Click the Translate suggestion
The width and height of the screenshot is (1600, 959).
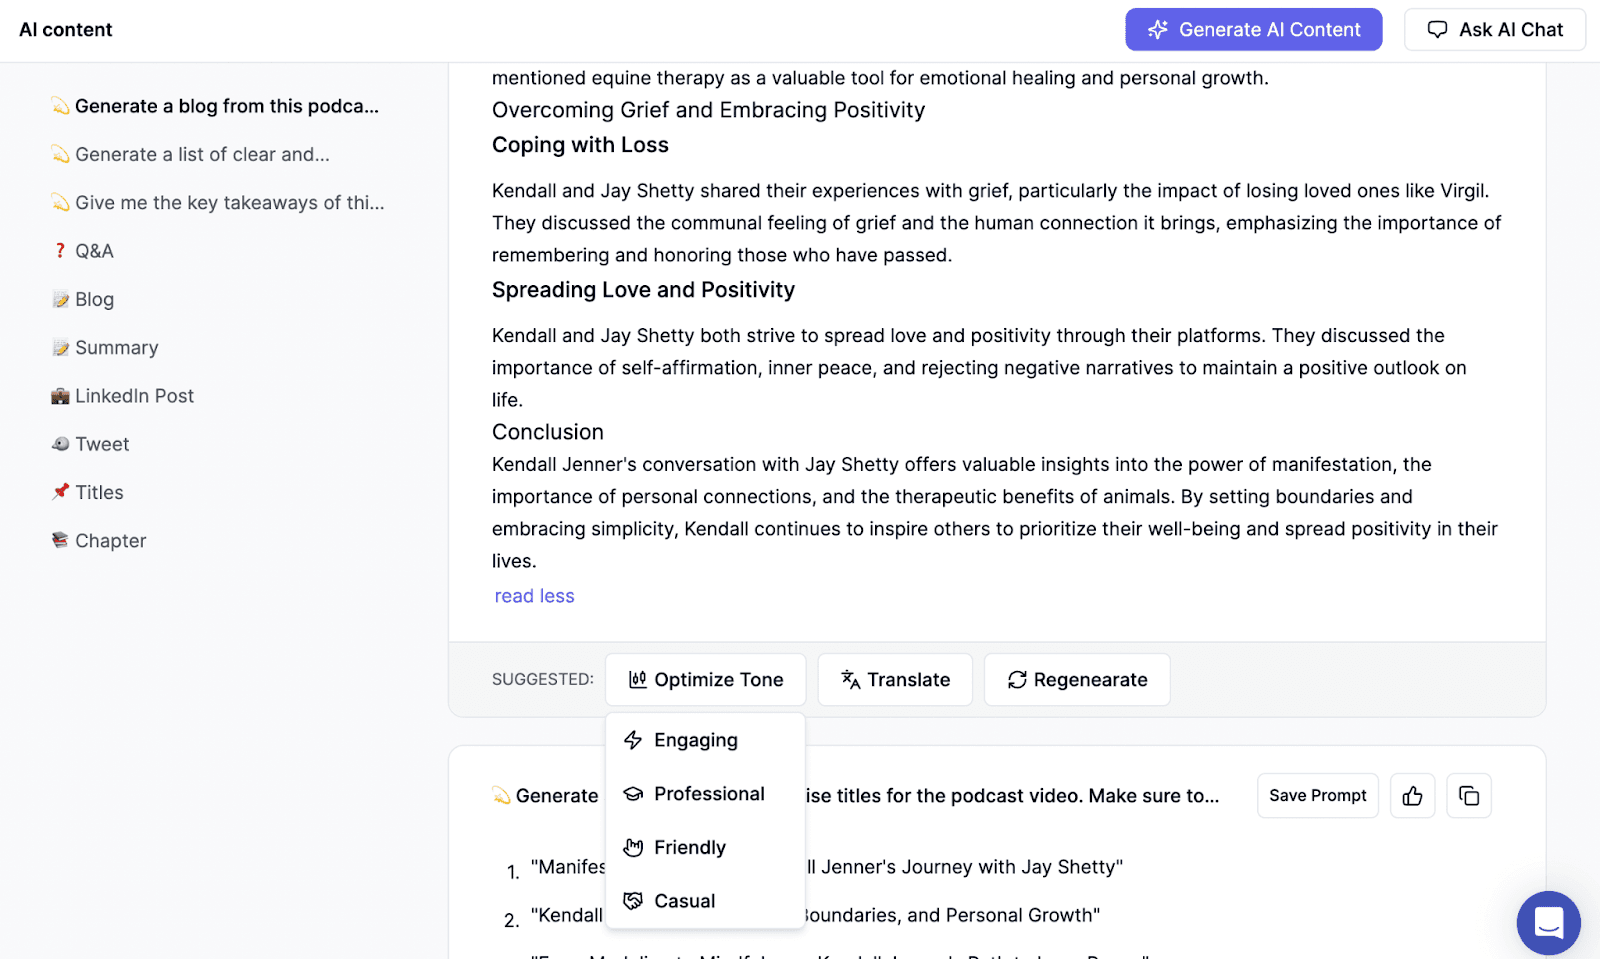pyautogui.click(x=894, y=679)
